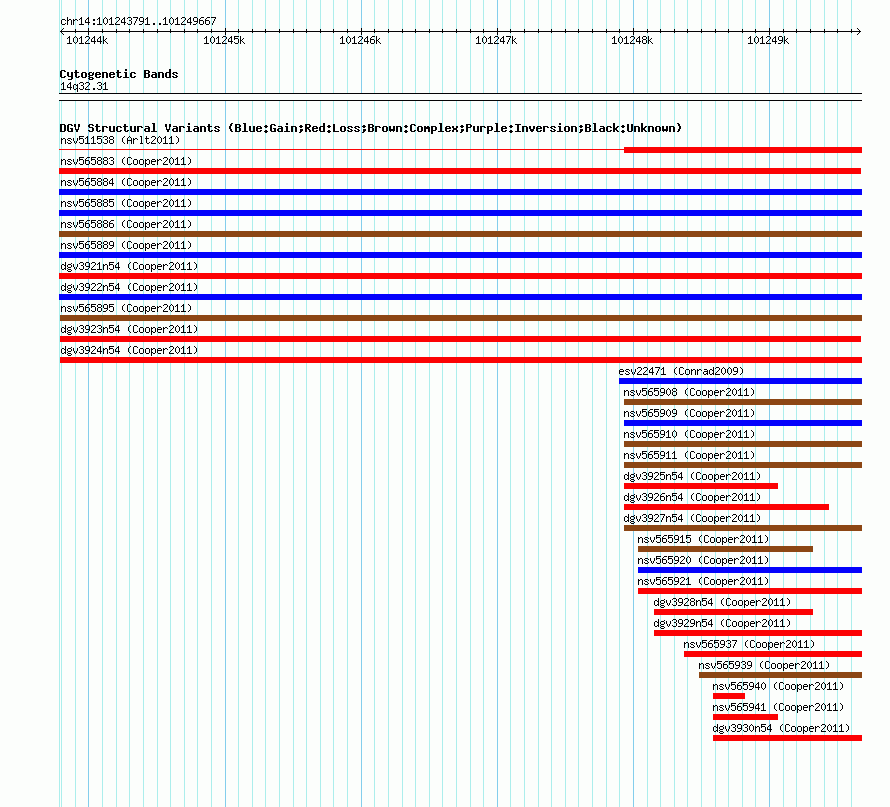
Task: Open the nsv565908 (Cooper2011) label
Action: tap(689, 392)
